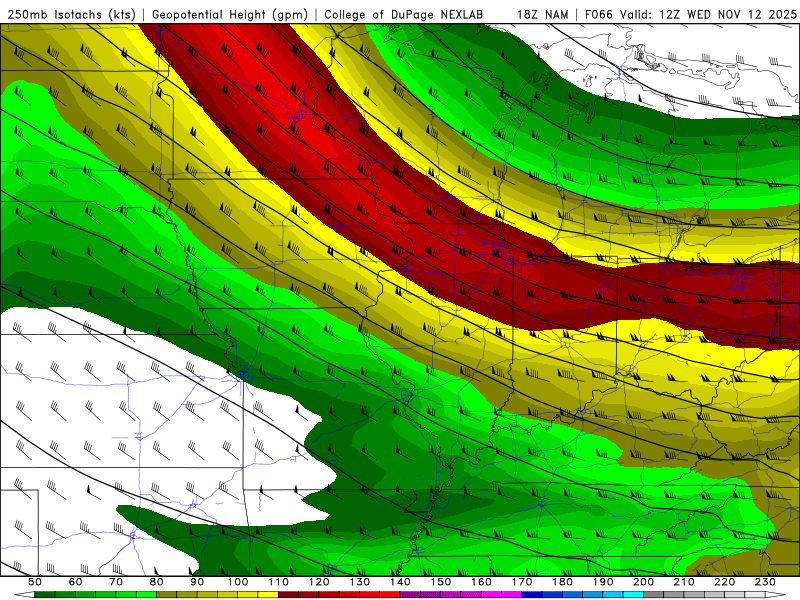
Task: Click the 130 label on the color scale
Action: pos(360,582)
